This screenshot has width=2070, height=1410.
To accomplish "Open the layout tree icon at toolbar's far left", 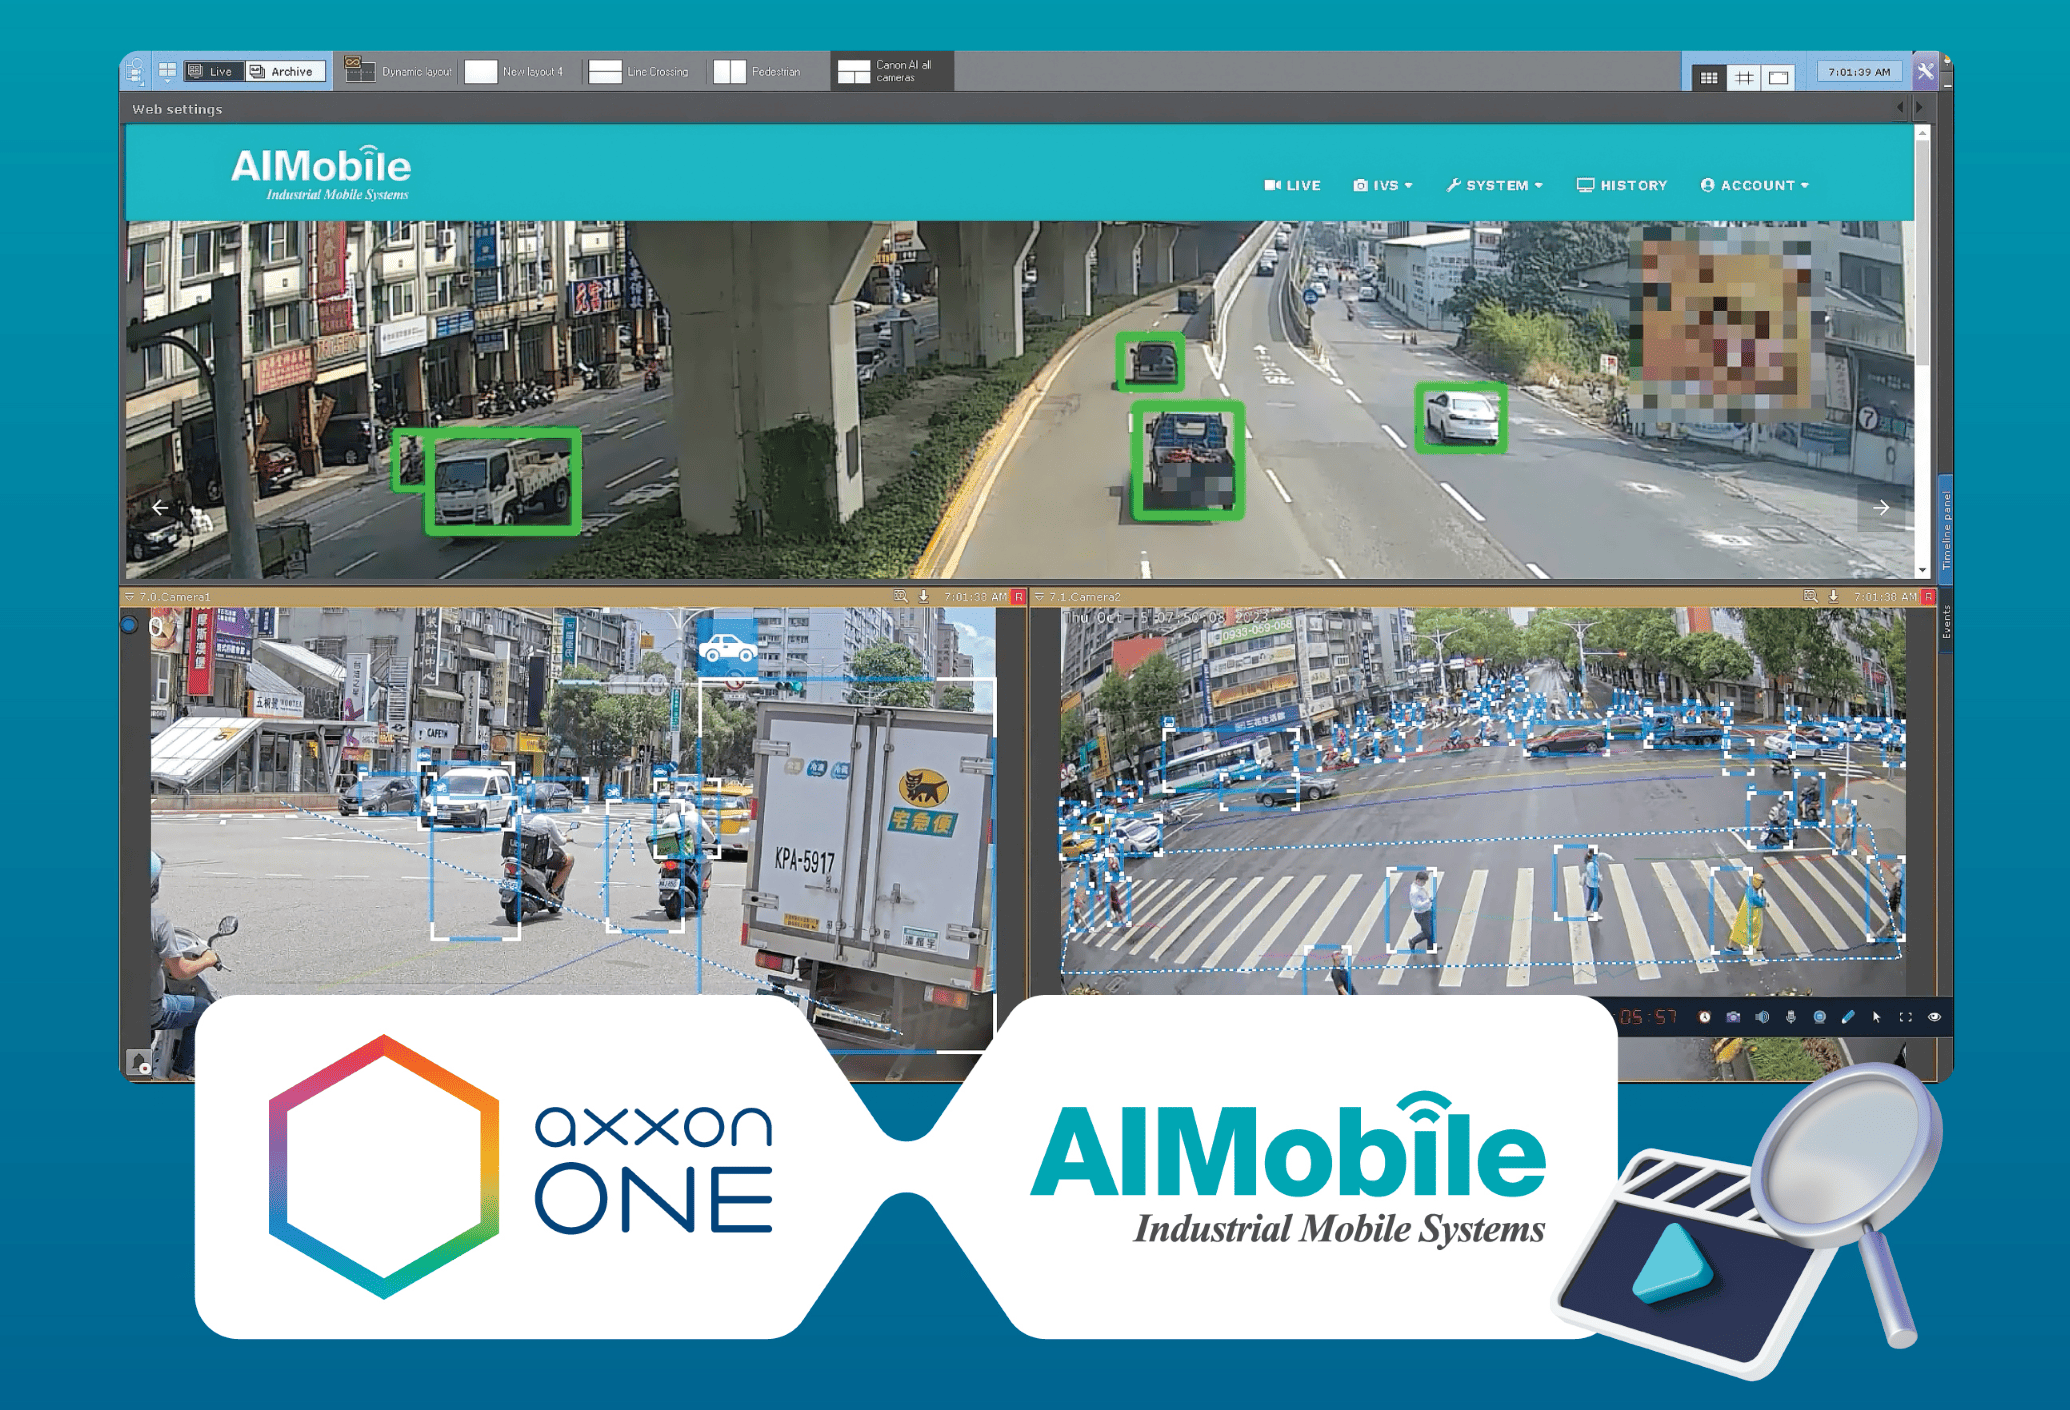I will point(135,72).
